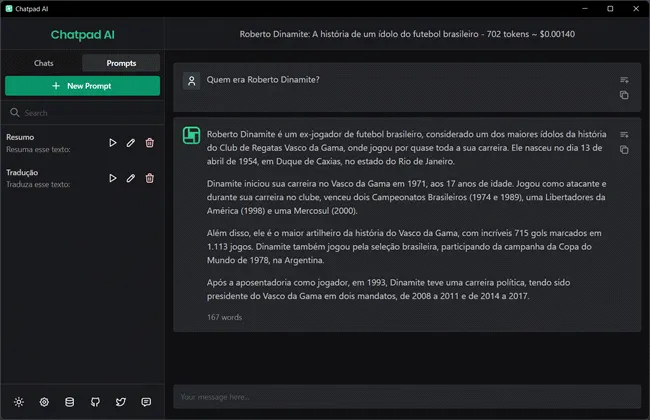The image size is (650, 420).
Task: Click the 'Your message here...' input box
Action: [407, 397]
